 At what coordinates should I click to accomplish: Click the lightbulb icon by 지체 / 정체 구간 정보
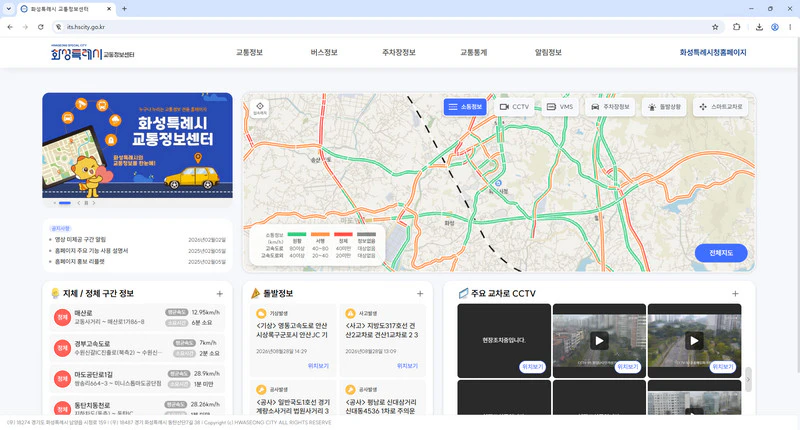(55, 293)
